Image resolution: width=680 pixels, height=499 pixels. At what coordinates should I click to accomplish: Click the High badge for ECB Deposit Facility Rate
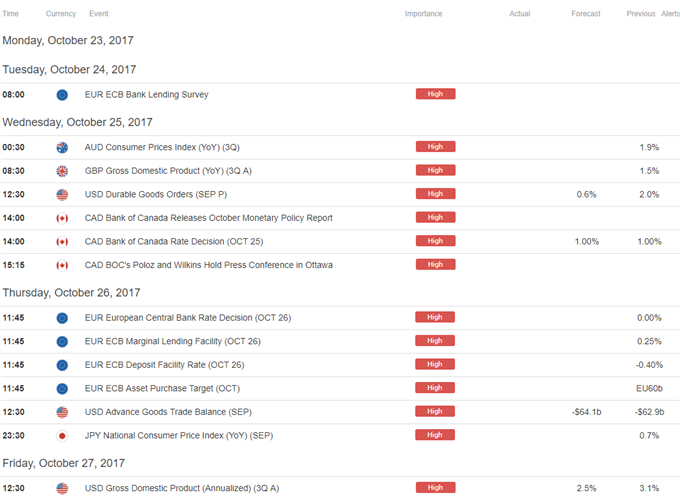[x=435, y=364]
